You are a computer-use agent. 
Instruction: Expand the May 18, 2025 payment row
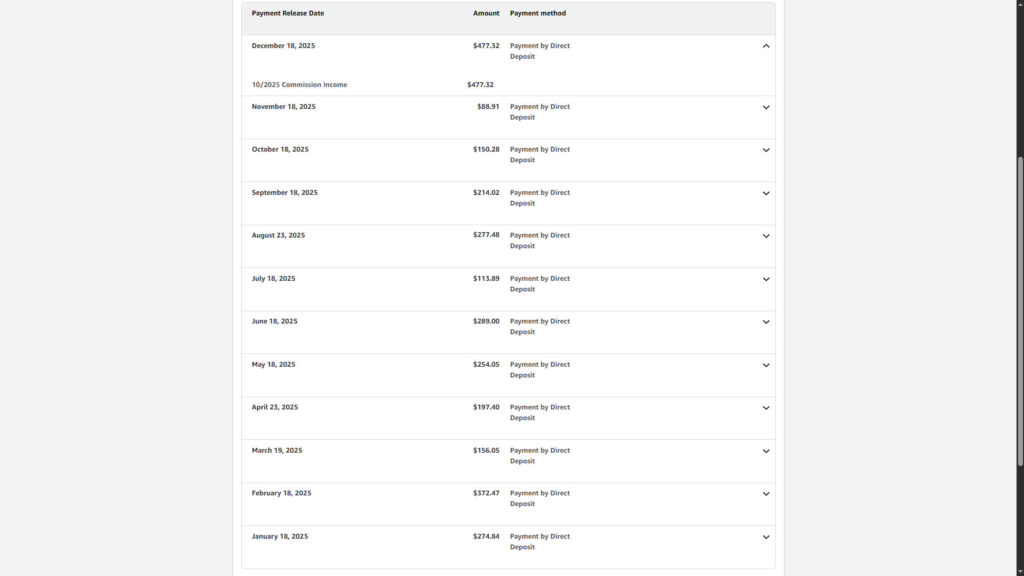coord(766,365)
